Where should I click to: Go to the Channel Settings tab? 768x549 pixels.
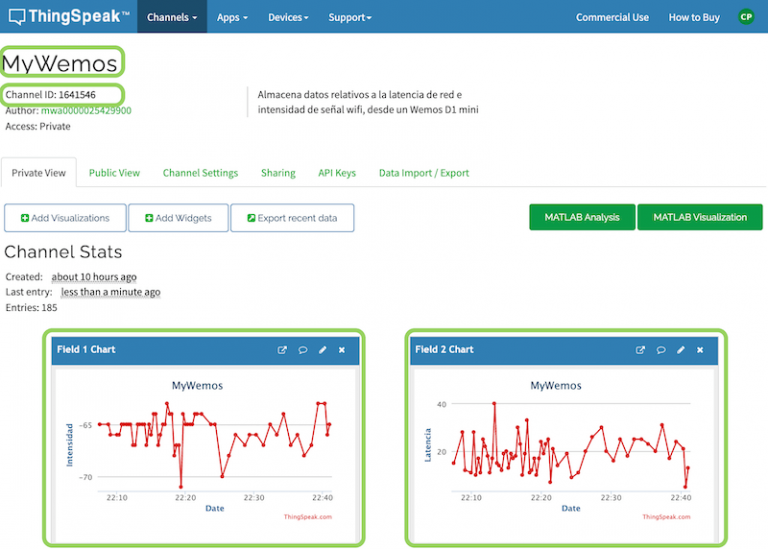click(200, 173)
